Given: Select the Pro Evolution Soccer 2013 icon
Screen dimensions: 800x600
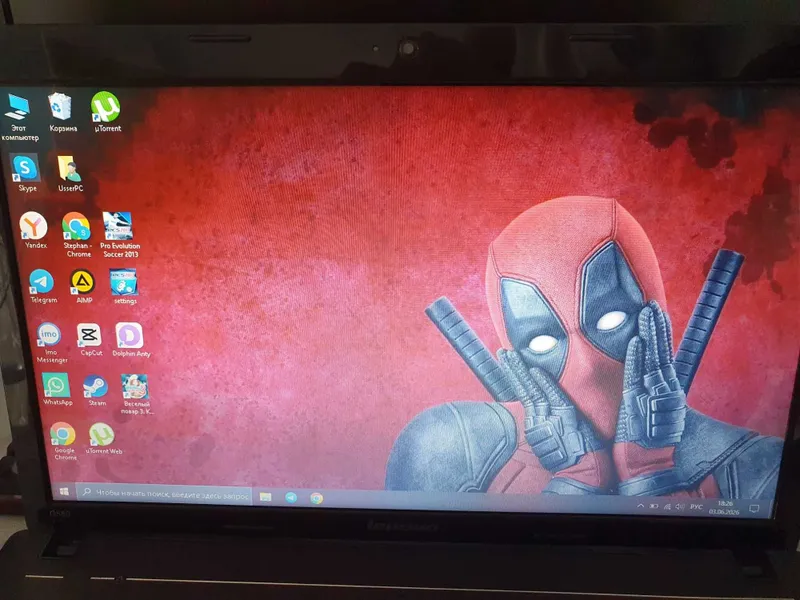Looking at the screenshot, I should [x=119, y=235].
